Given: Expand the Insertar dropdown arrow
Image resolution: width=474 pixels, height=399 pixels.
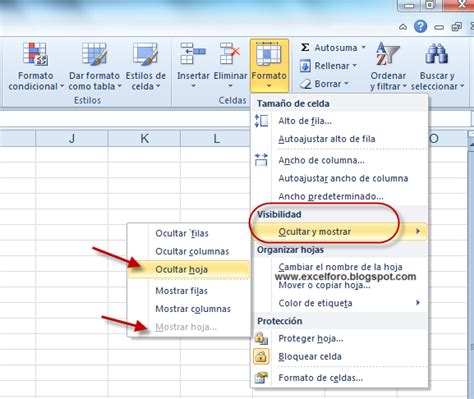Looking at the screenshot, I should tap(193, 86).
